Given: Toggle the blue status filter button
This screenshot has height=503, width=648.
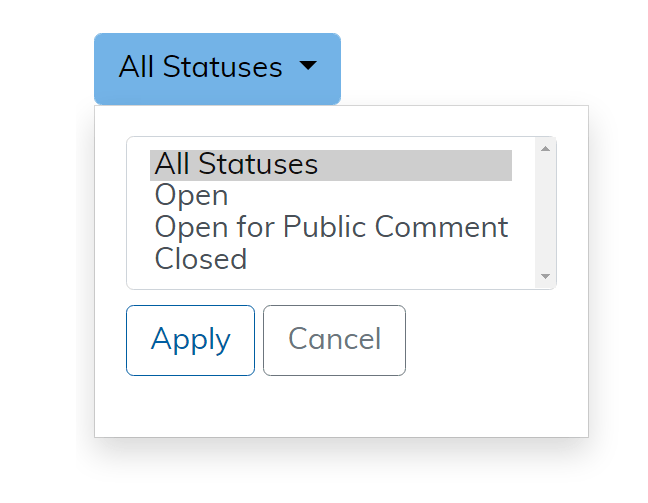Looking at the screenshot, I should point(217,68).
